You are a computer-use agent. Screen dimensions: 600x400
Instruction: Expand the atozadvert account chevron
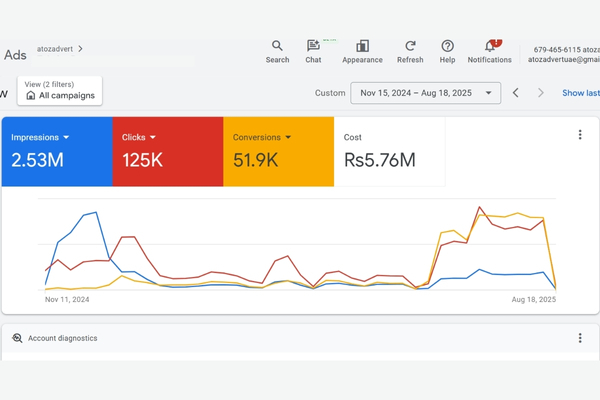coord(81,48)
